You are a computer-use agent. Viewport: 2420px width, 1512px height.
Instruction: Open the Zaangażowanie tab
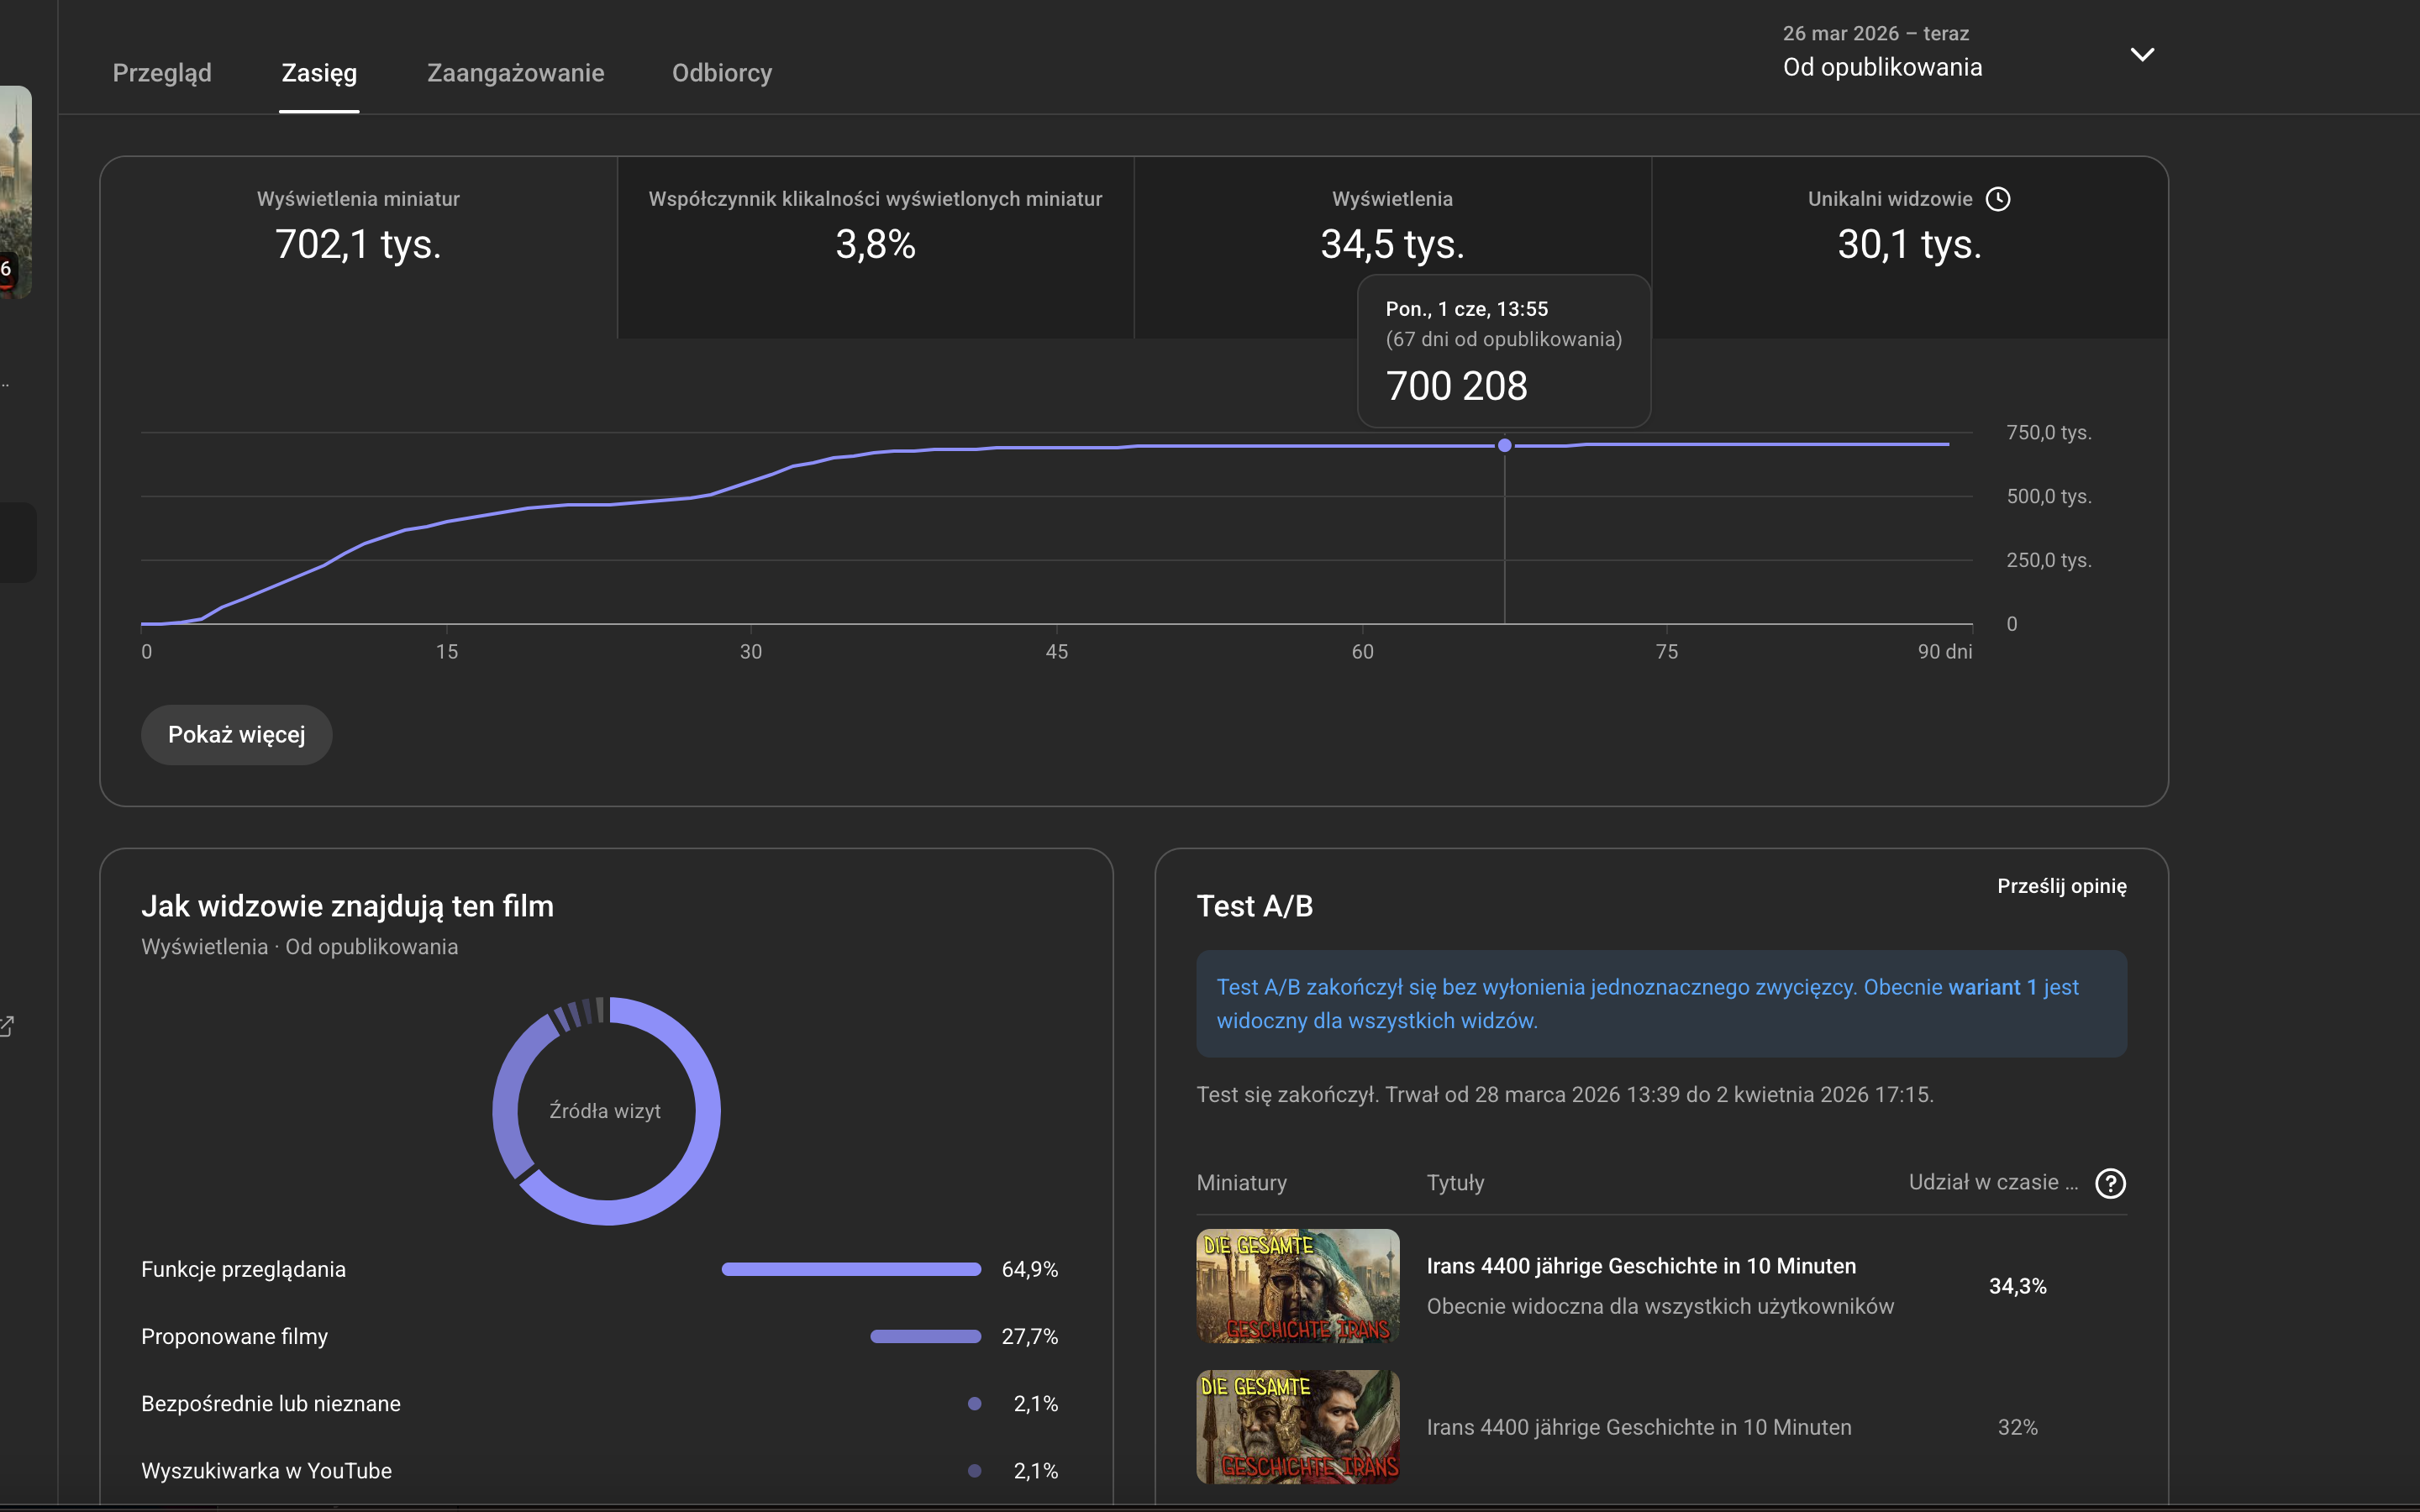515,73
